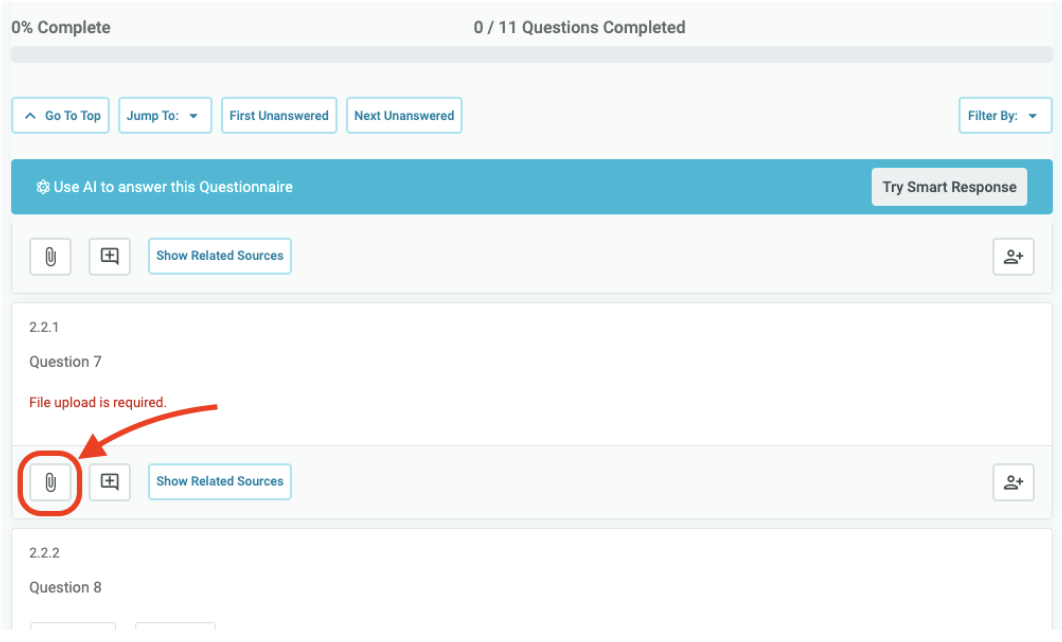Show Related Sources for Question 7
Image resolution: width=1062 pixels, height=642 pixels.
click(x=220, y=482)
